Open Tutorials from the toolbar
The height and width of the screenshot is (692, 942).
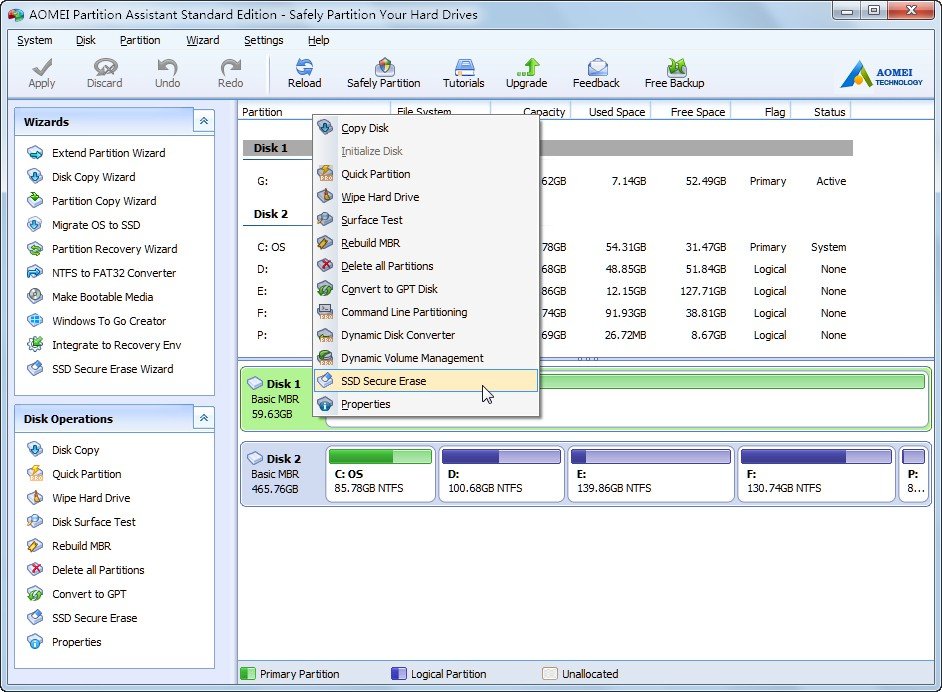[x=463, y=72]
